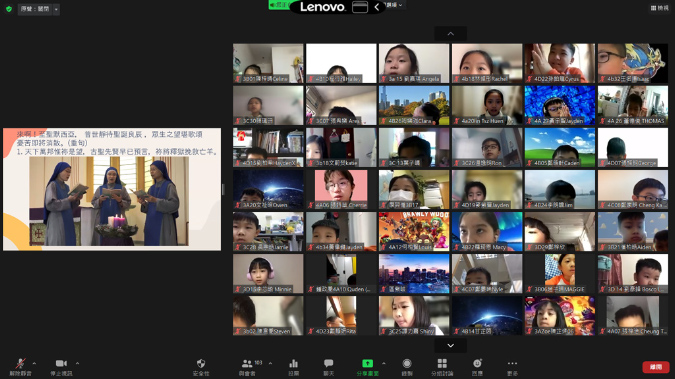Open the View layout menu at top right
This screenshot has width=675, height=379.
click(659, 8)
